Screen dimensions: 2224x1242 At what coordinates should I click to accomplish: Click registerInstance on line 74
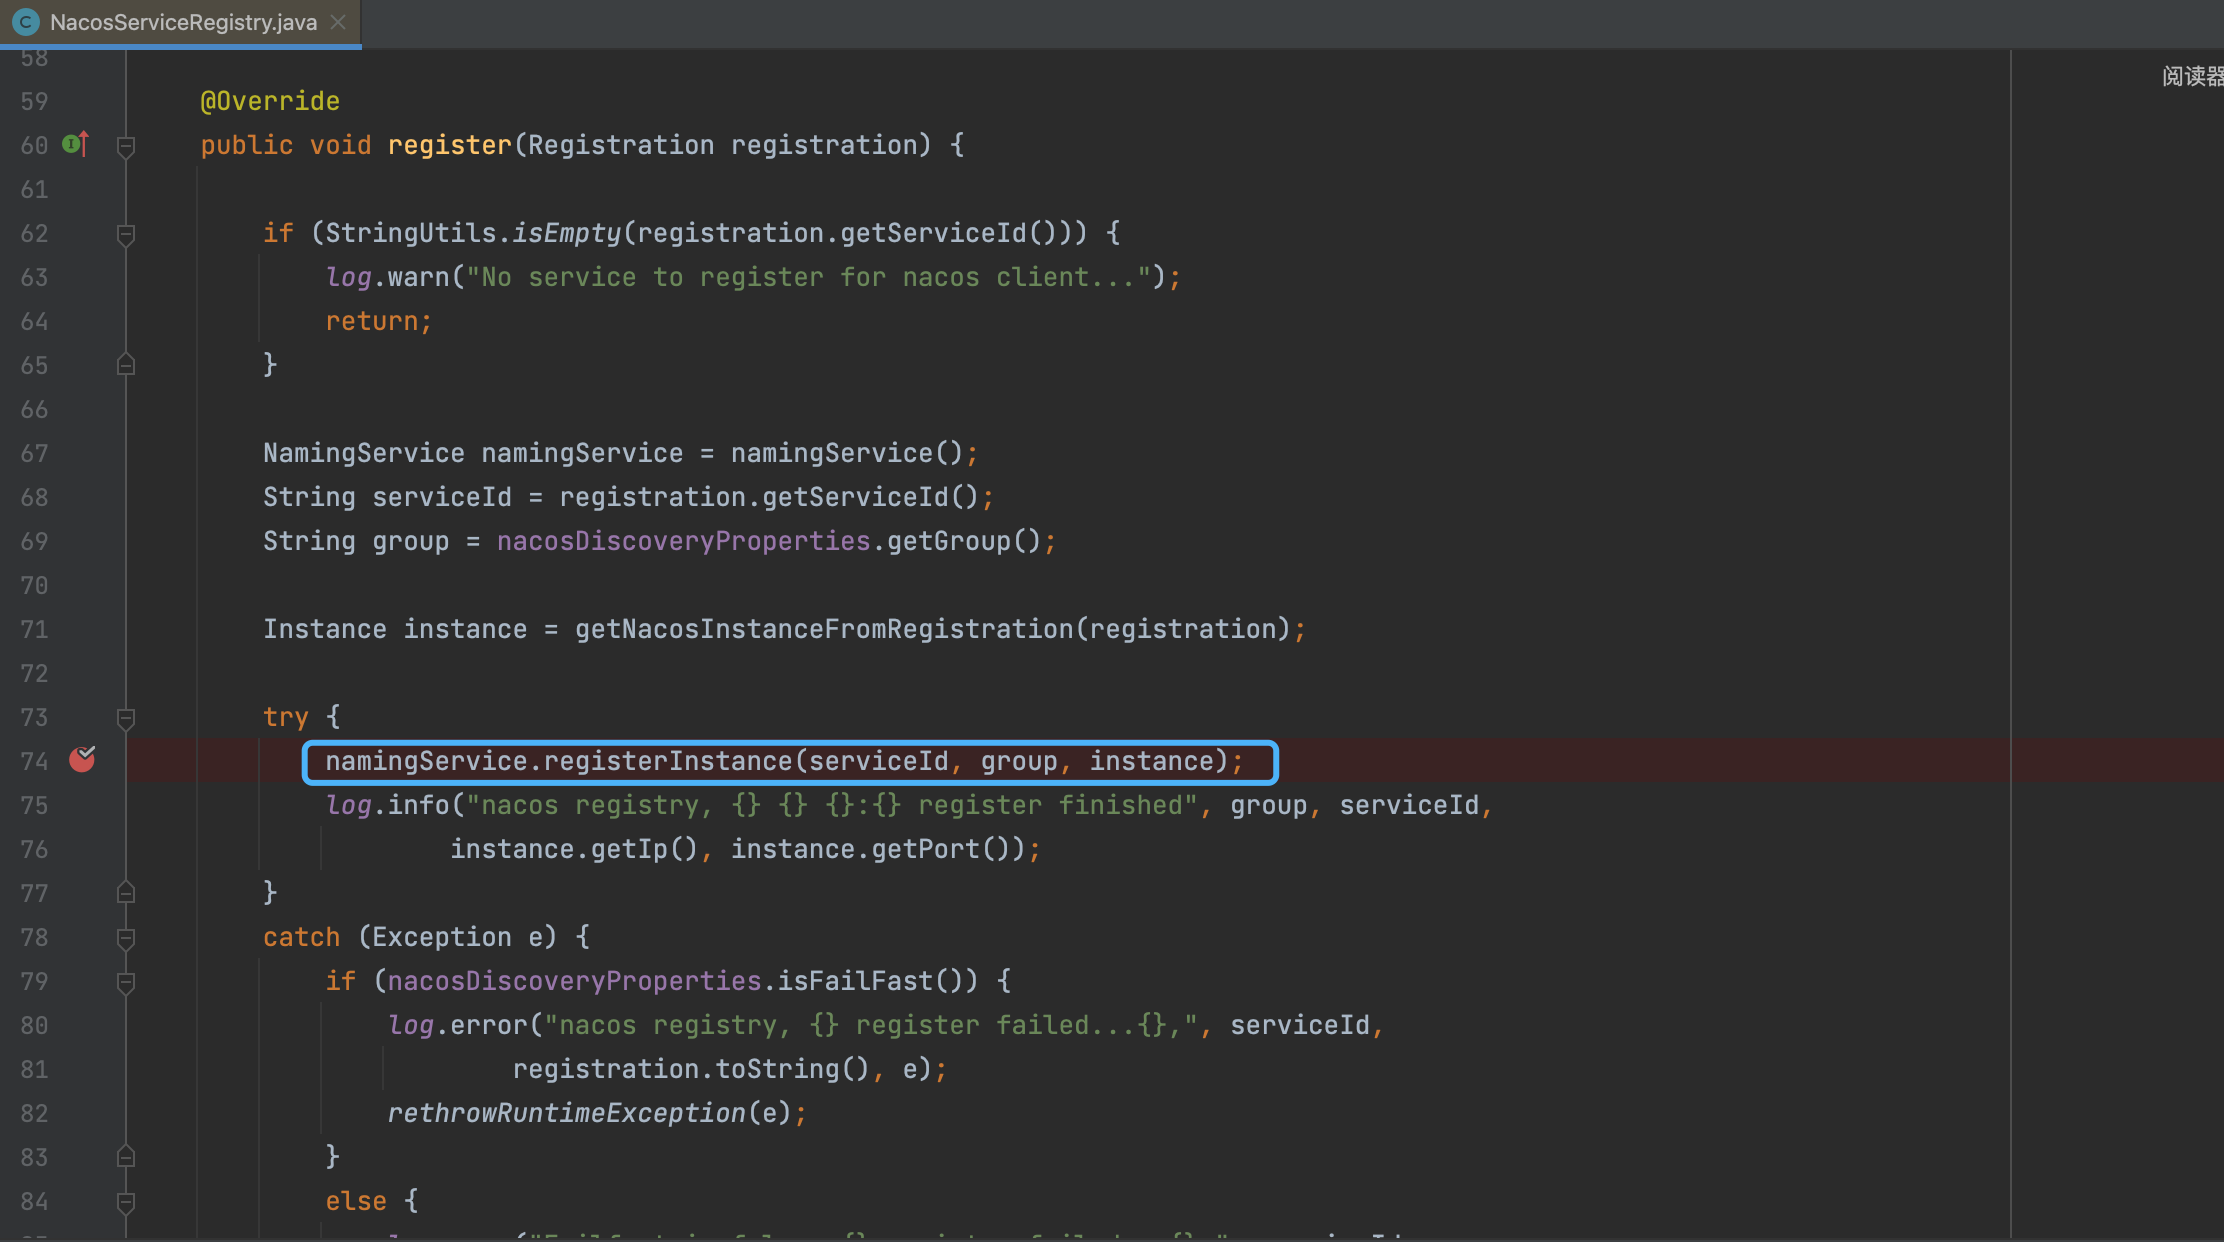[668, 761]
